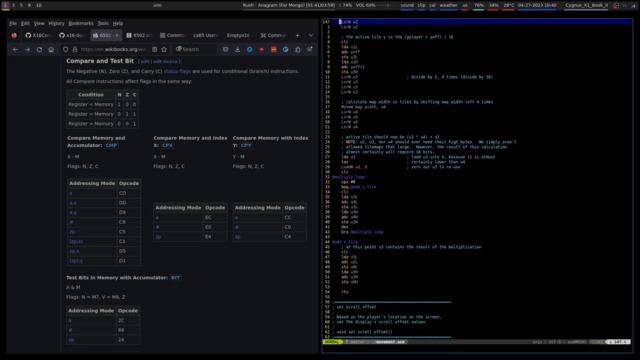Click the clip item in the status bar

[x=422, y=5]
